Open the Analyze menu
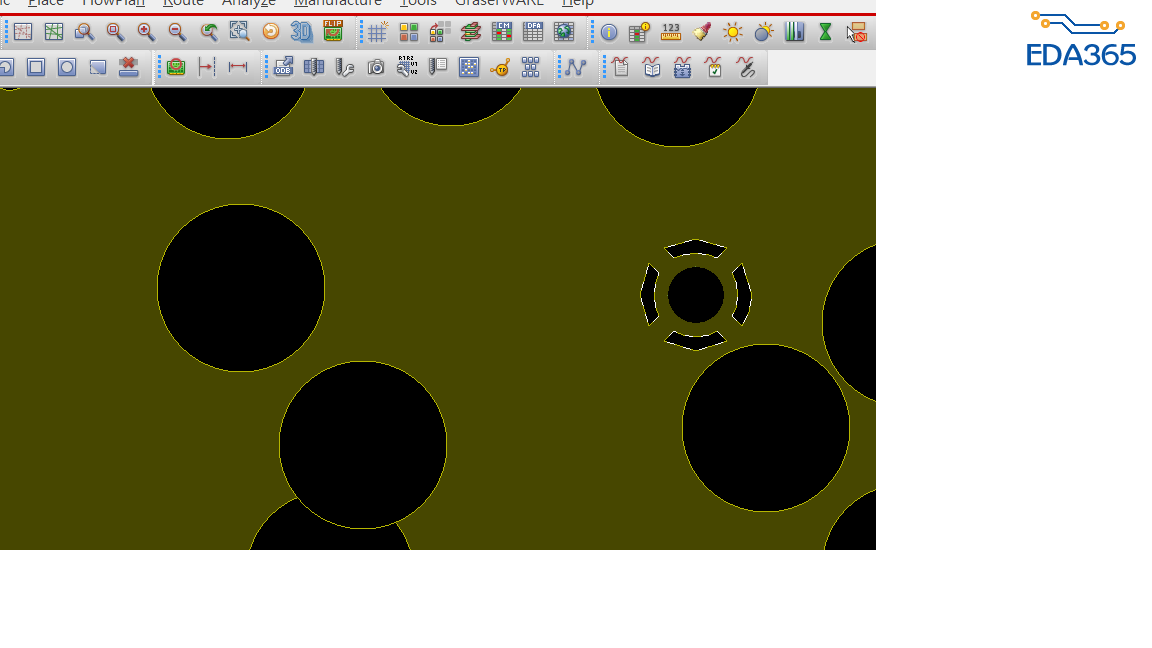Image resolution: width=1152 pixels, height=648 pixels. point(248,3)
